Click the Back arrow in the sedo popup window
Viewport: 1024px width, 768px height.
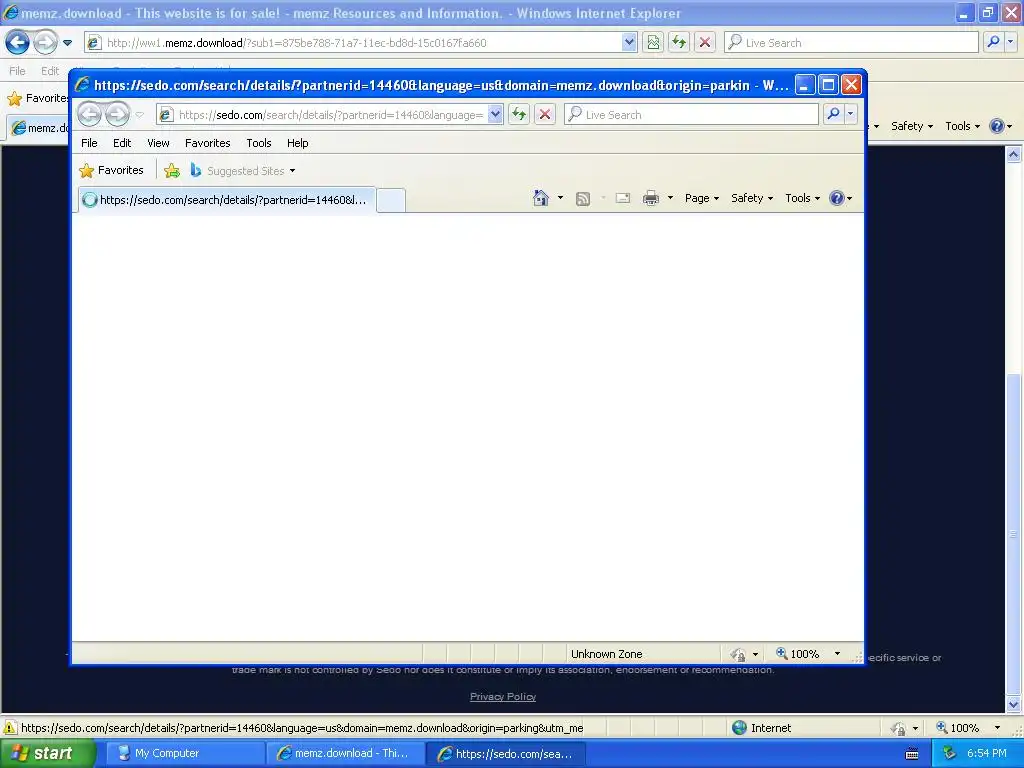pos(89,115)
